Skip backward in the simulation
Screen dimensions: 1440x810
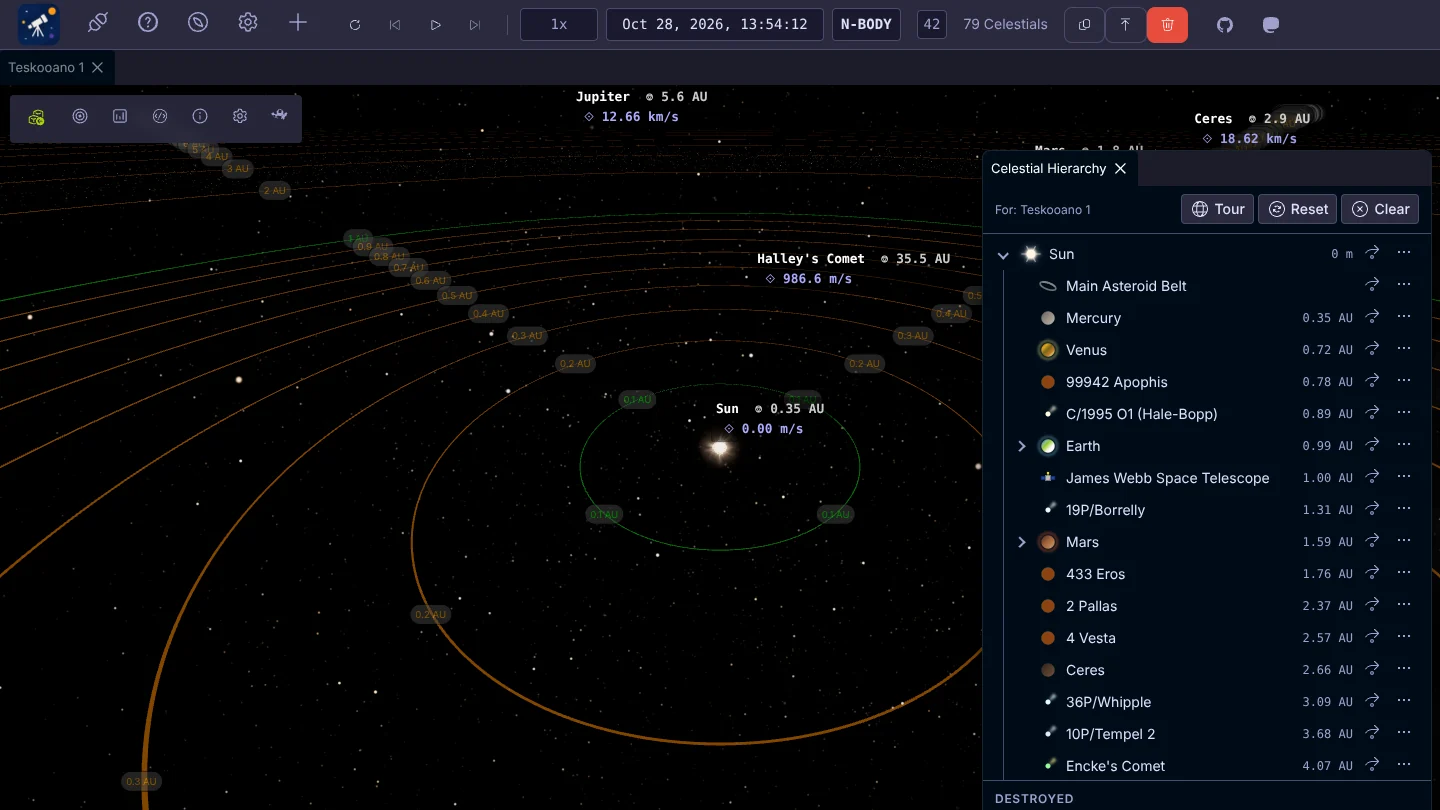395,25
